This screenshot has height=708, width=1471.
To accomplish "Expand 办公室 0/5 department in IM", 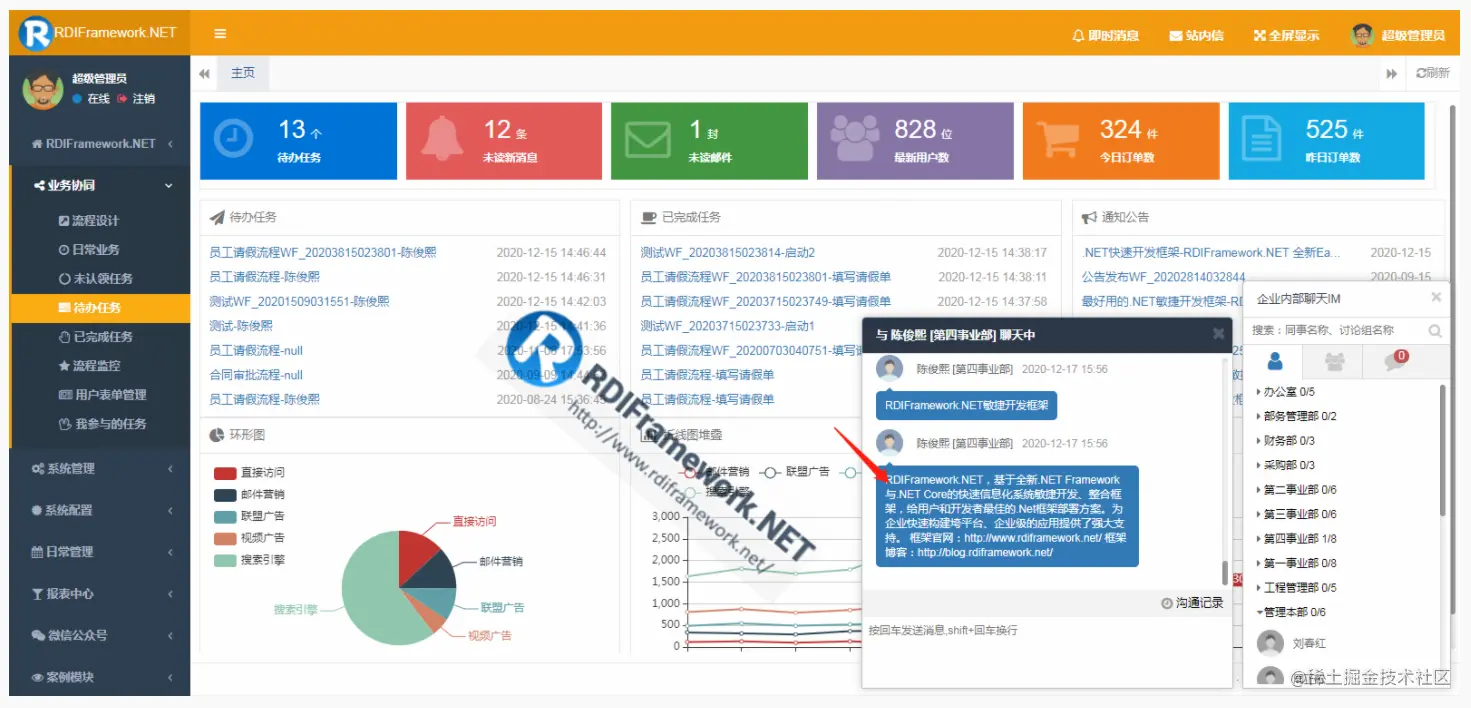I will point(1285,392).
